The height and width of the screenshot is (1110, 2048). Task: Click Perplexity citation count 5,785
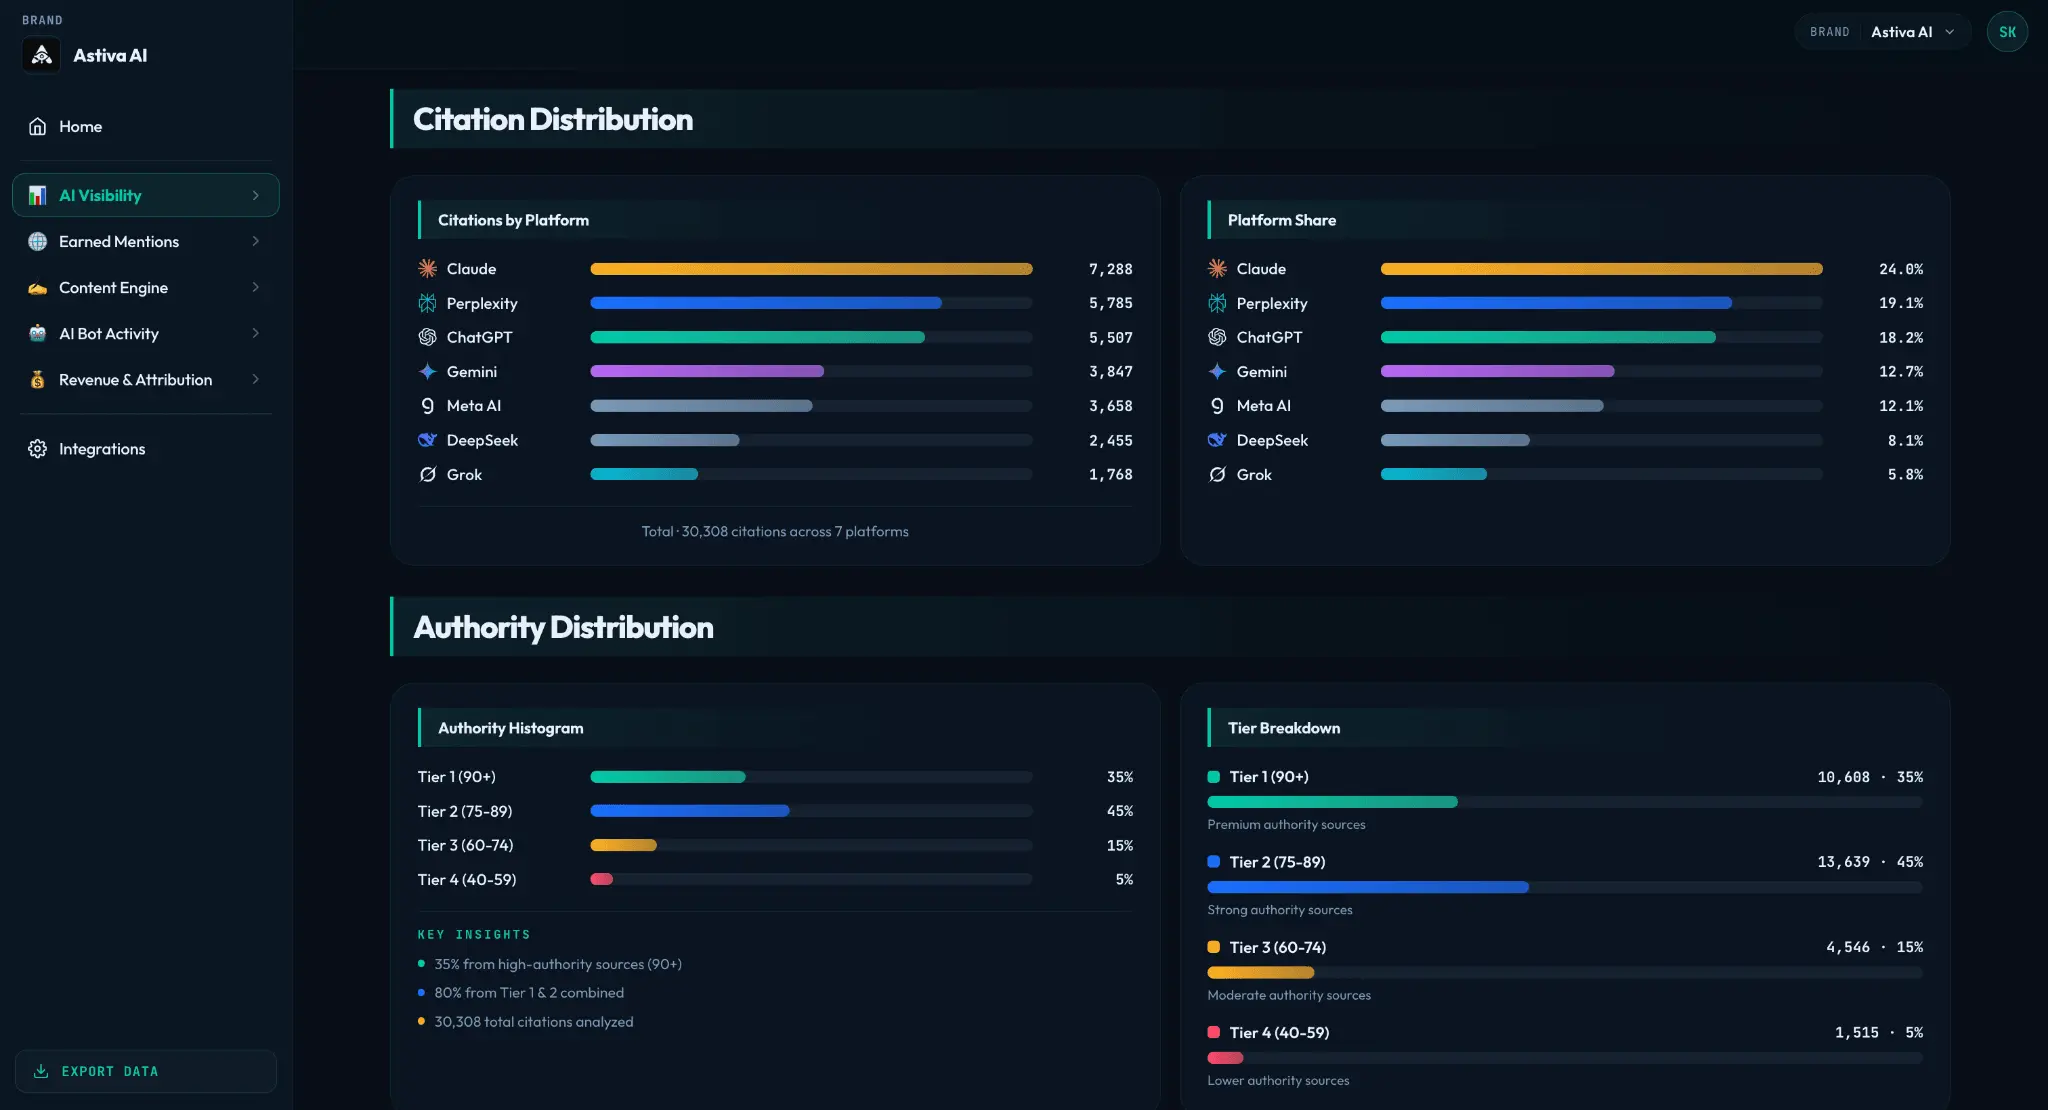pyautogui.click(x=1111, y=303)
